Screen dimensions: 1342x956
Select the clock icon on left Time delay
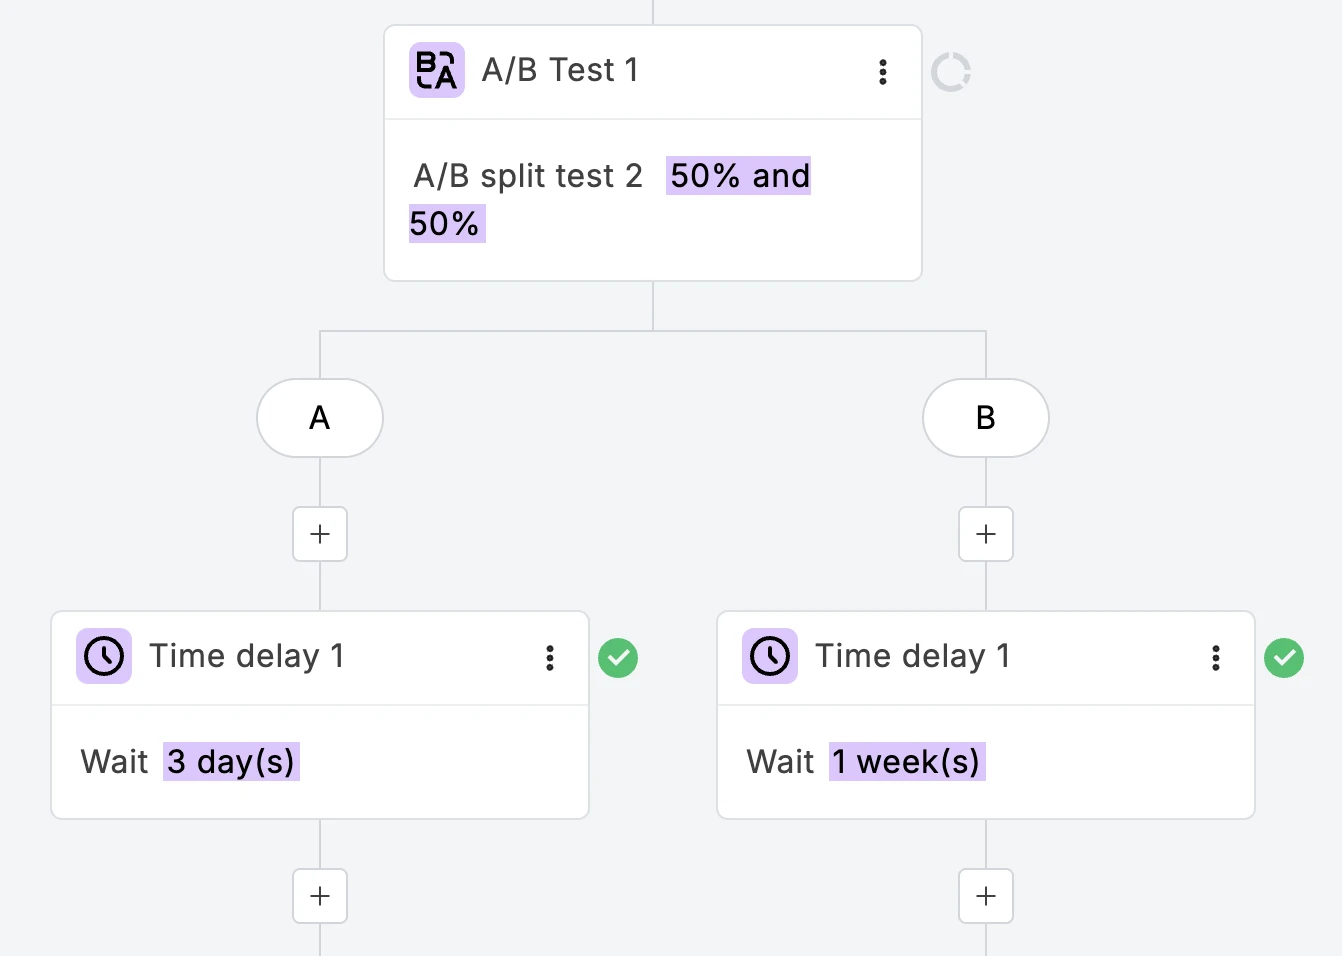point(103,656)
